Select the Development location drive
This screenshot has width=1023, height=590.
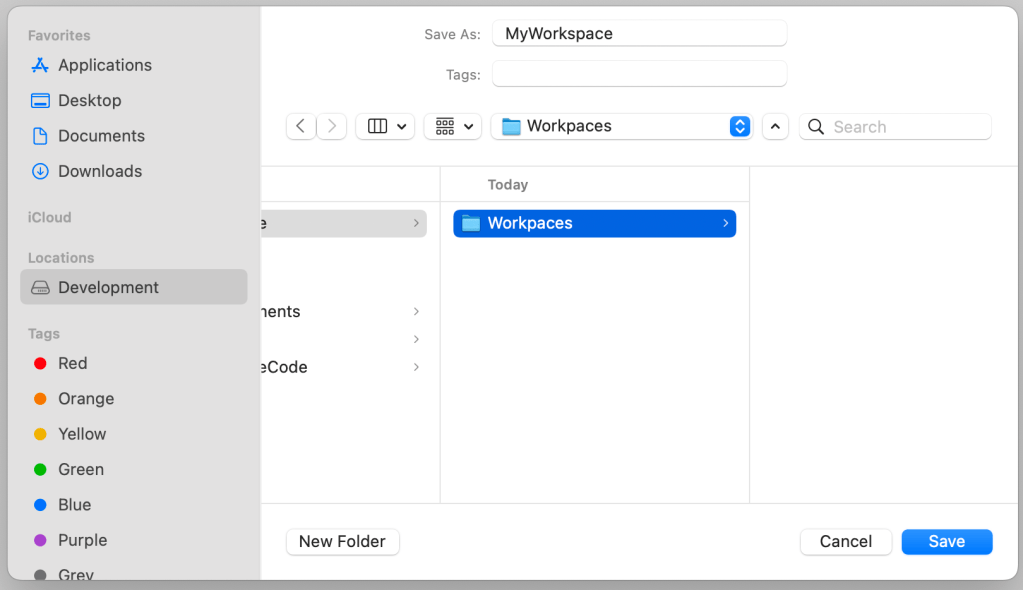108,287
